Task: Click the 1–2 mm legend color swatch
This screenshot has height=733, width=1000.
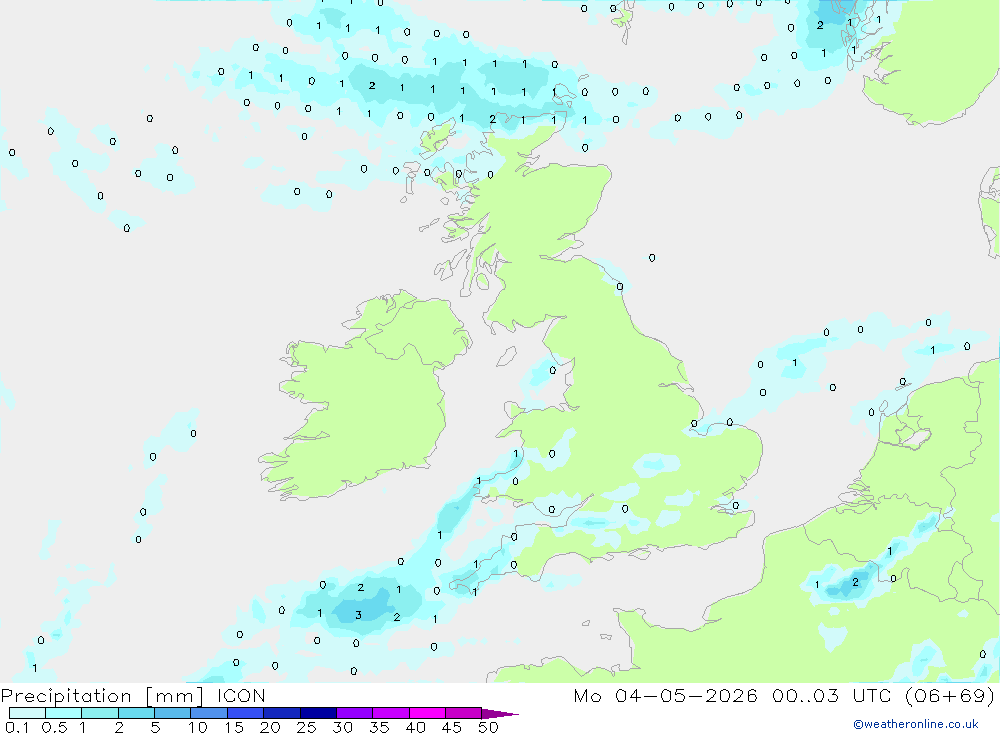Action: point(99,713)
